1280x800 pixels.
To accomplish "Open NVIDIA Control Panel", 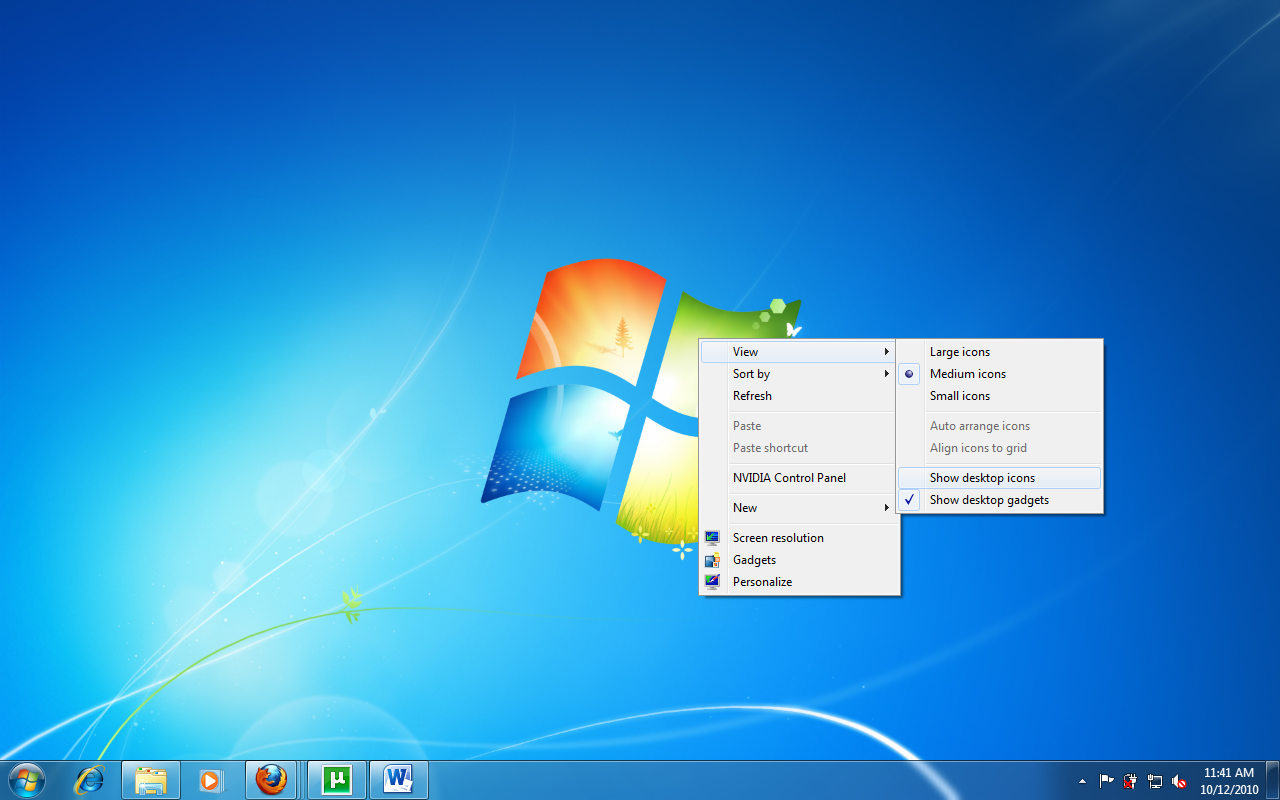I will pyautogui.click(x=789, y=477).
